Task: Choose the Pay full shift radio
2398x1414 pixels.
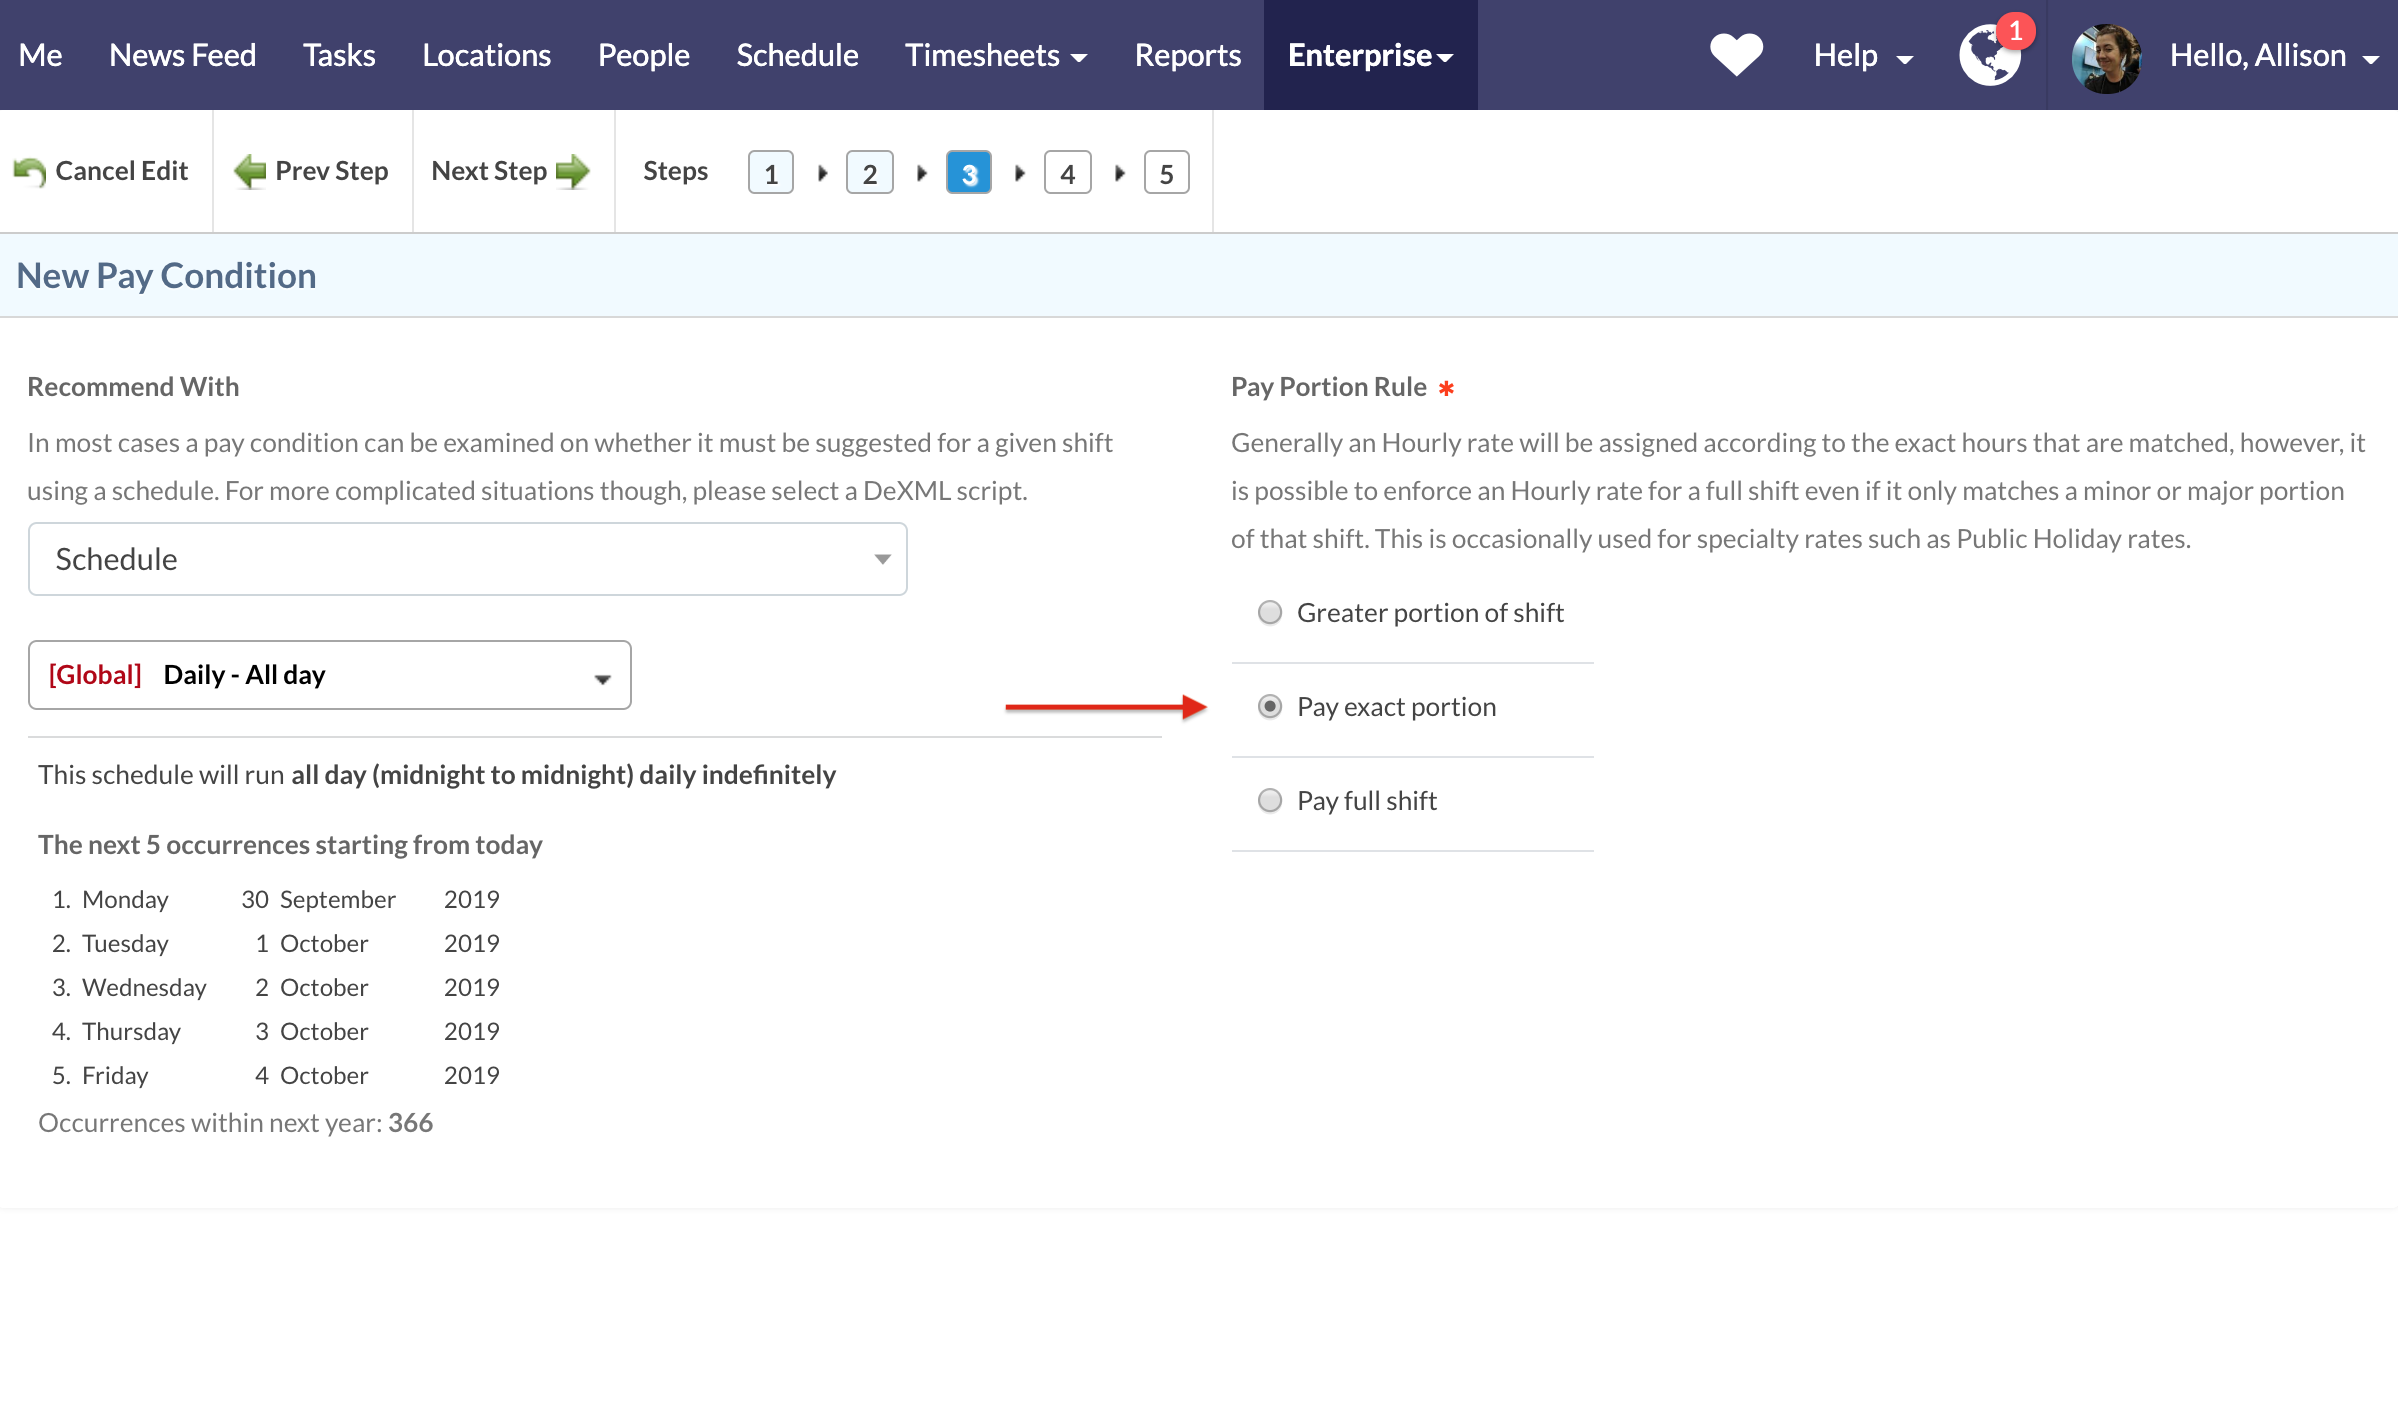Action: click(1269, 800)
